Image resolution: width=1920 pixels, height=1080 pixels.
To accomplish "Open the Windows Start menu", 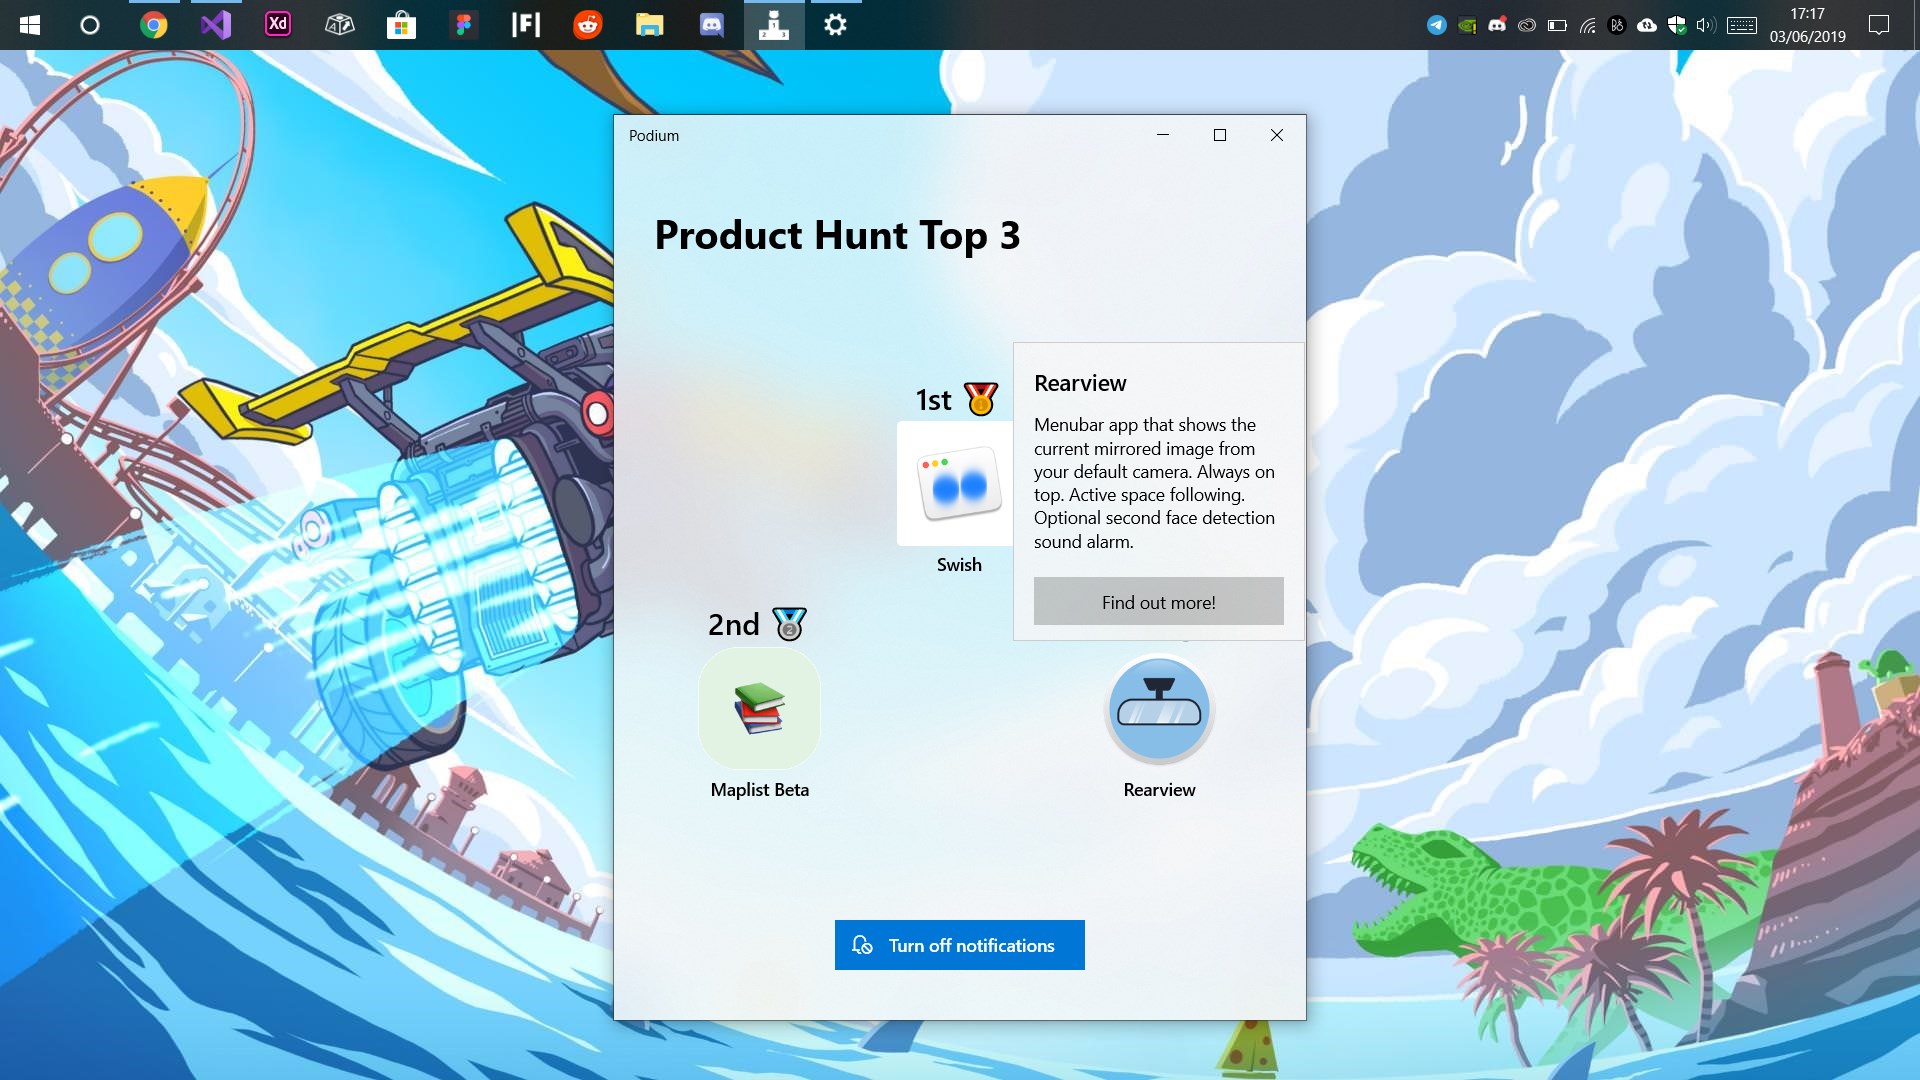I will point(30,25).
